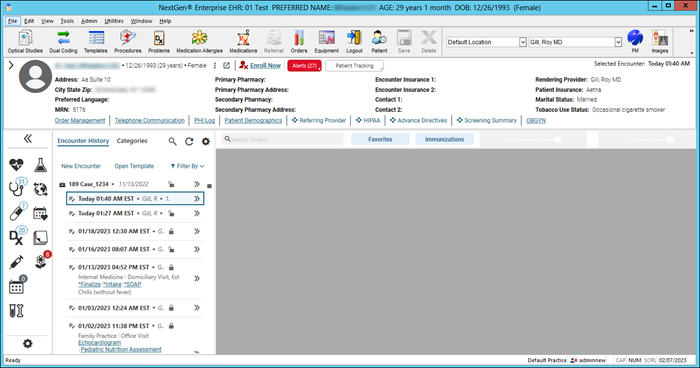Open the lab flask icon in sidebar
The image size is (700, 368).
[40, 165]
